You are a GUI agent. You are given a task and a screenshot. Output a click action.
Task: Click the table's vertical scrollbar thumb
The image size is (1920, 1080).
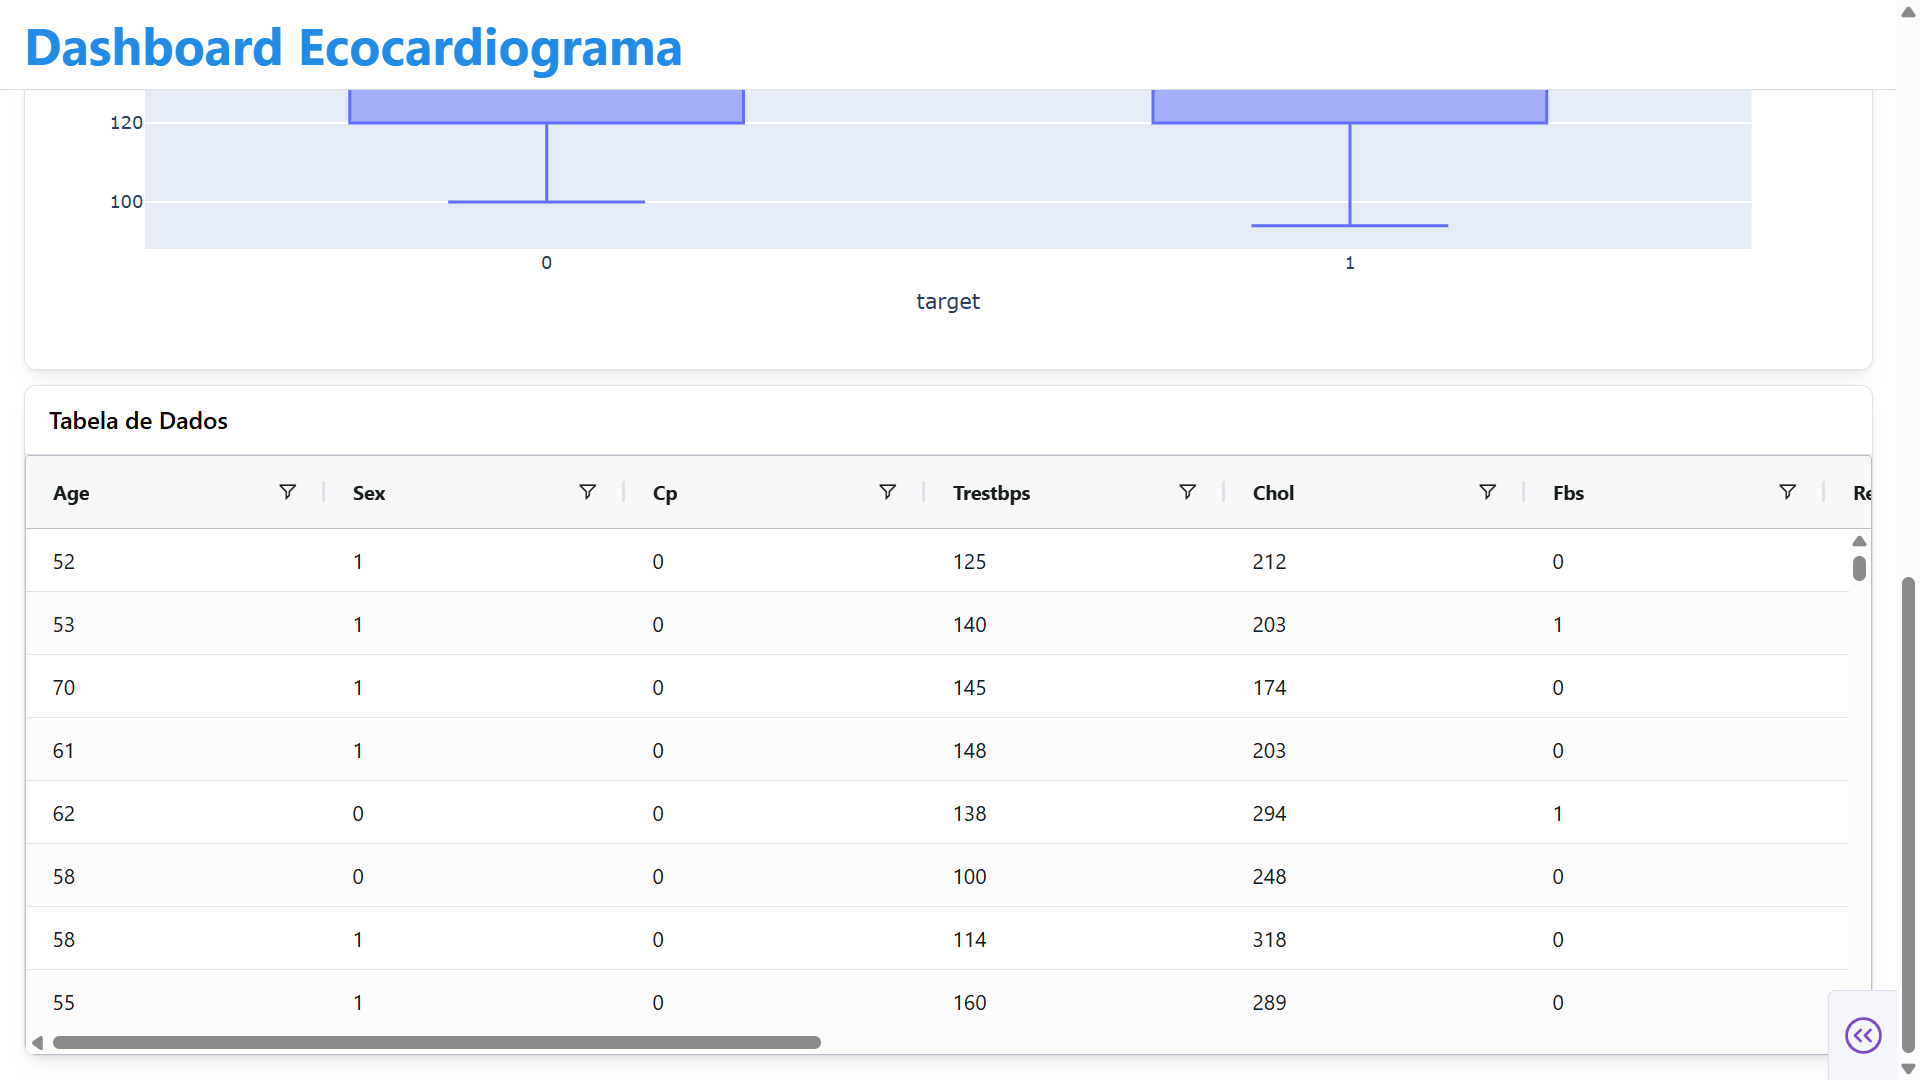(1859, 568)
